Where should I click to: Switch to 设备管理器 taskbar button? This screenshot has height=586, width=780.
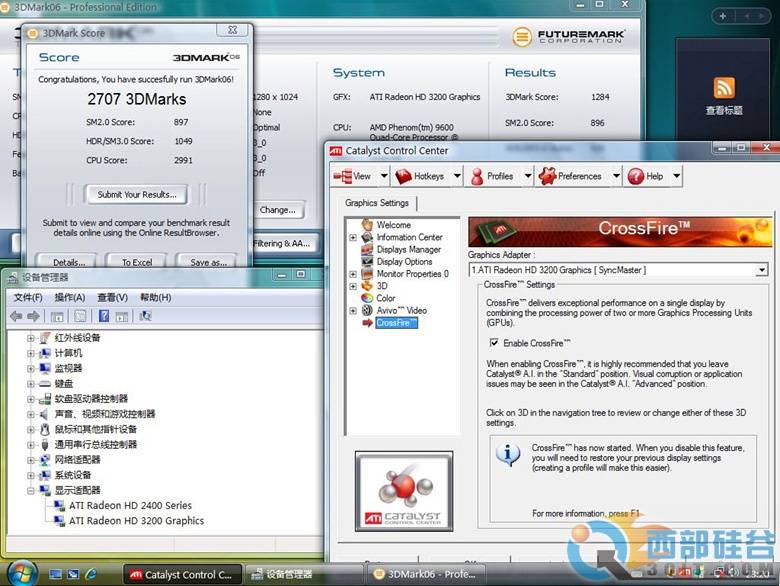click(x=303, y=575)
